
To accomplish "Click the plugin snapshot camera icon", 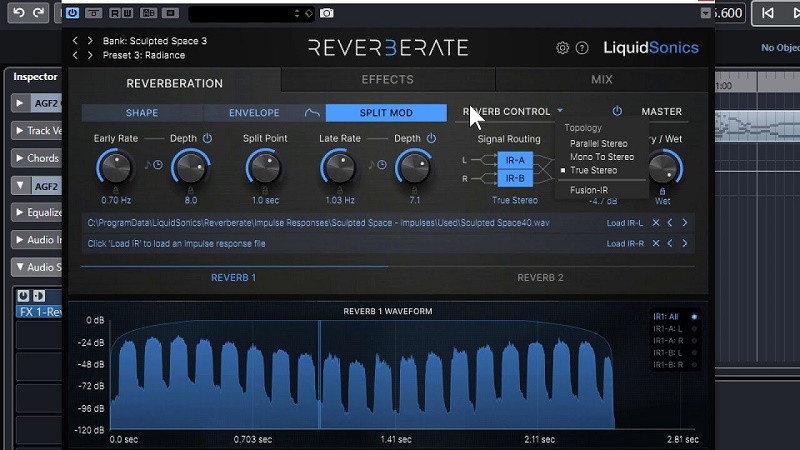I will coord(327,13).
